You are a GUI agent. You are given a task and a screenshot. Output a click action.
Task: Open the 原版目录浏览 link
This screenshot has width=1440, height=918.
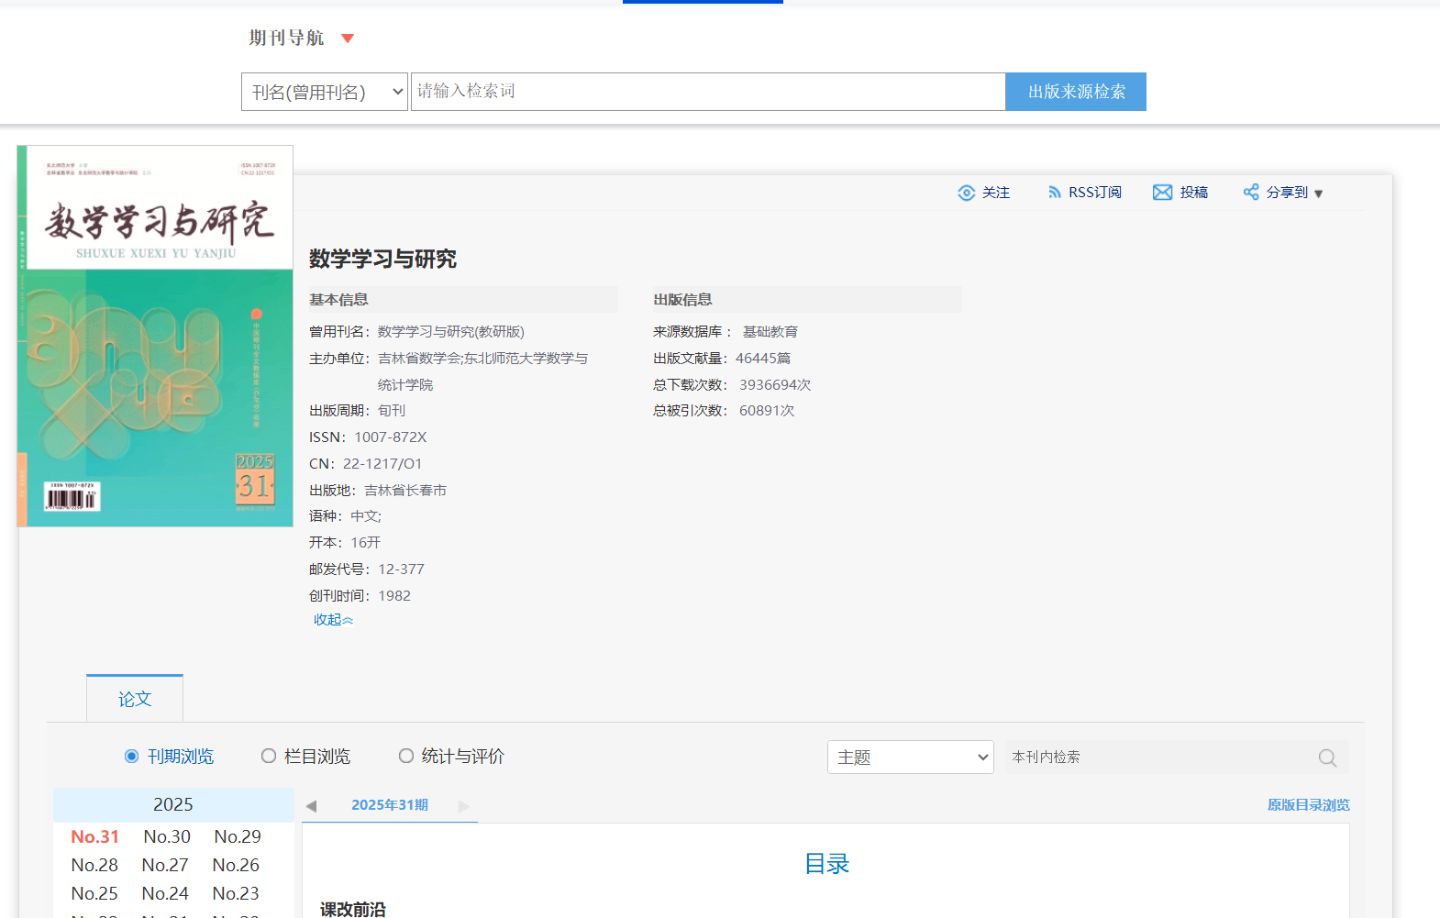tap(1307, 805)
